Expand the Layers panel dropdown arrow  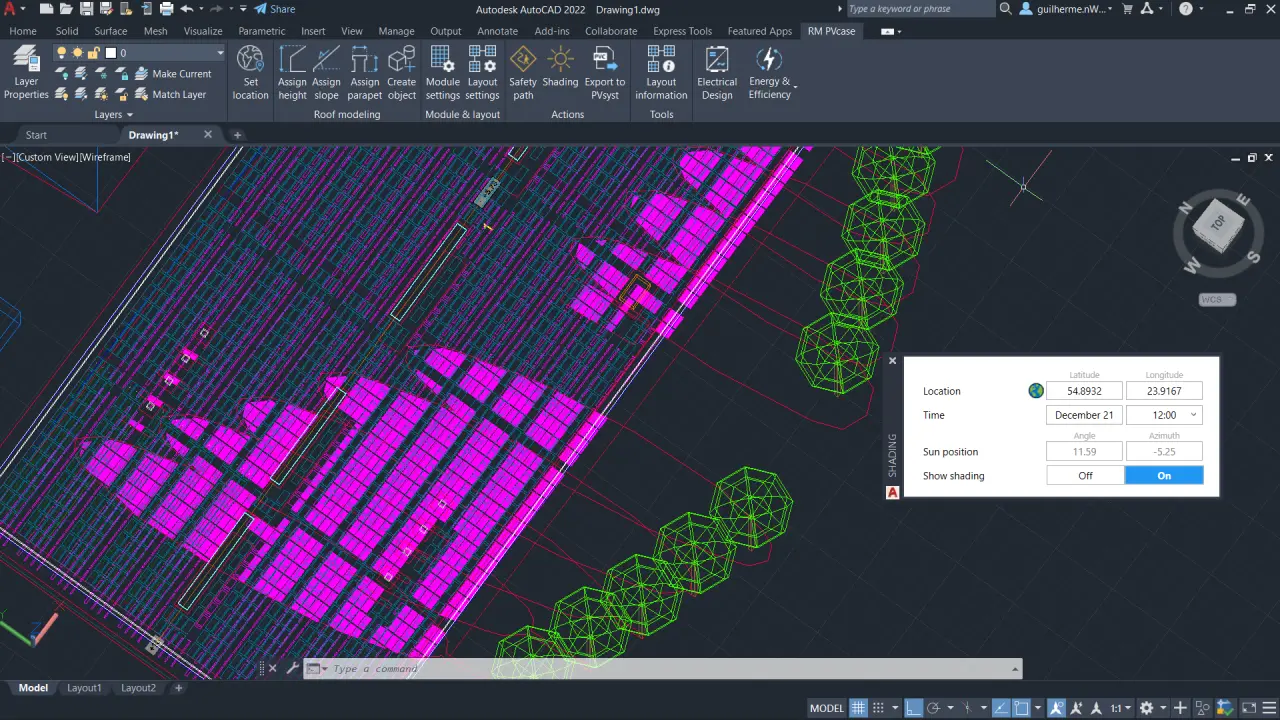point(130,115)
